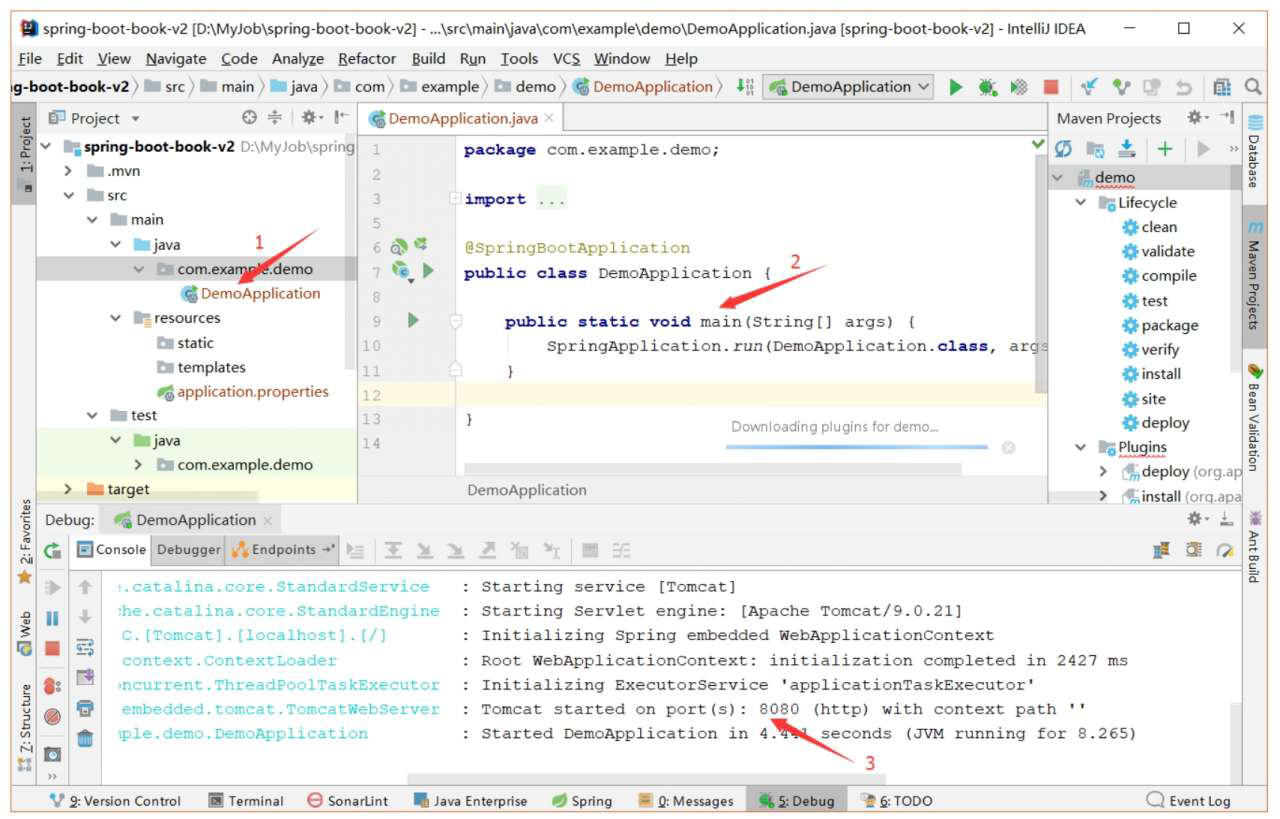Image resolution: width=1280 pixels, height=819 pixels.
Task: Open Maven Projects panel settings gear
Action: pyautogui.click(x=1198, y=118)
